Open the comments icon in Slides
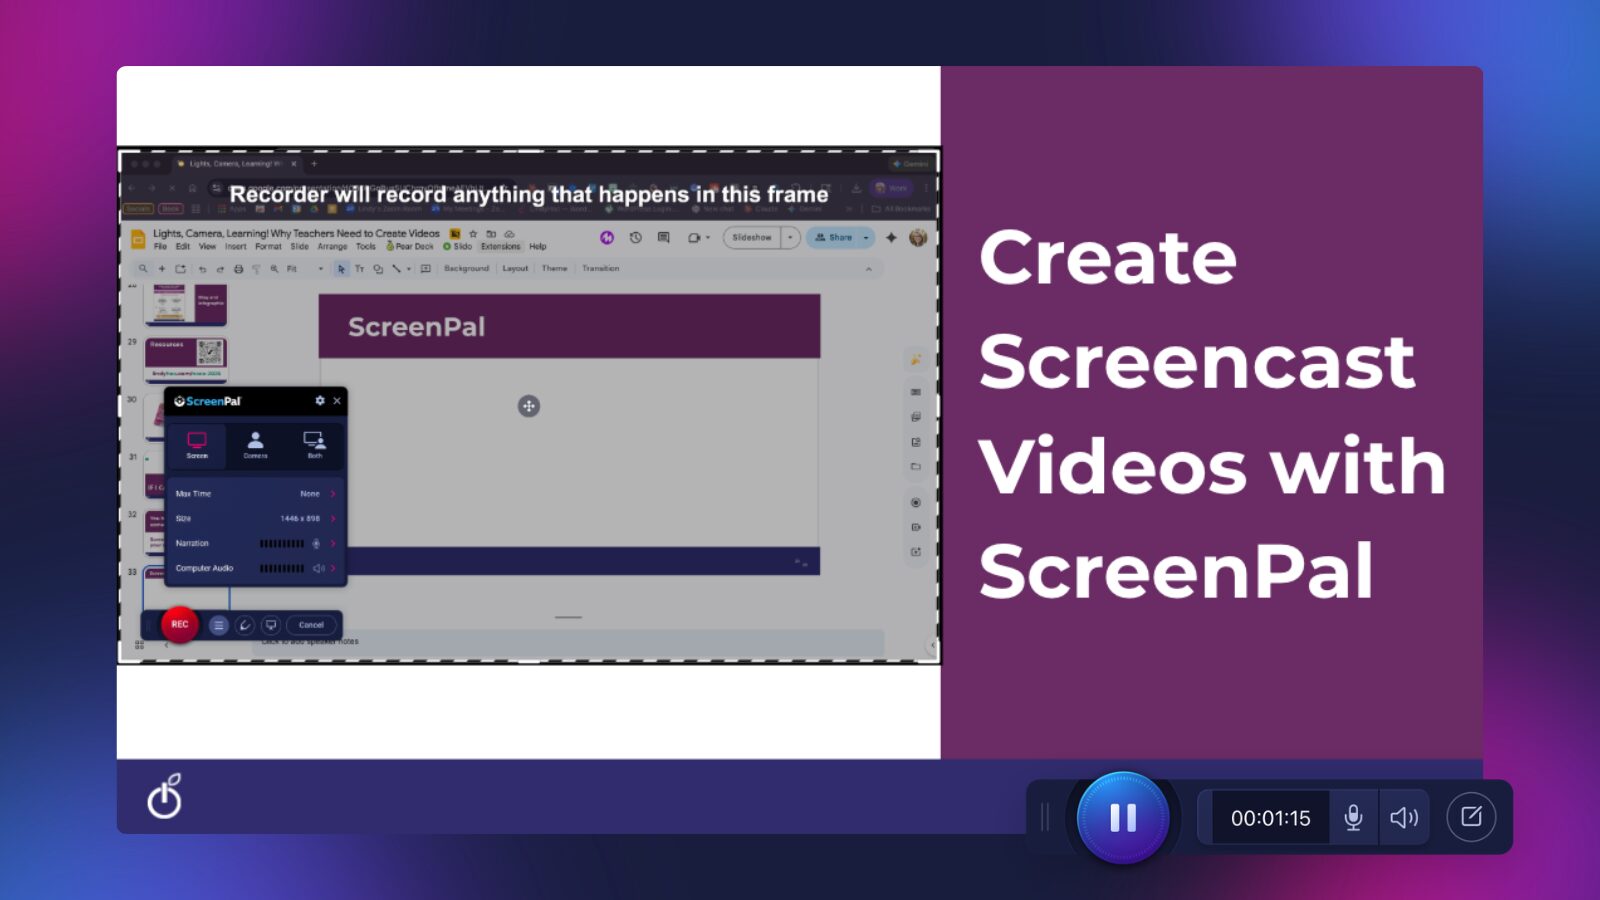This screenshot has height=900, width=1600. [x=663, y=238]
